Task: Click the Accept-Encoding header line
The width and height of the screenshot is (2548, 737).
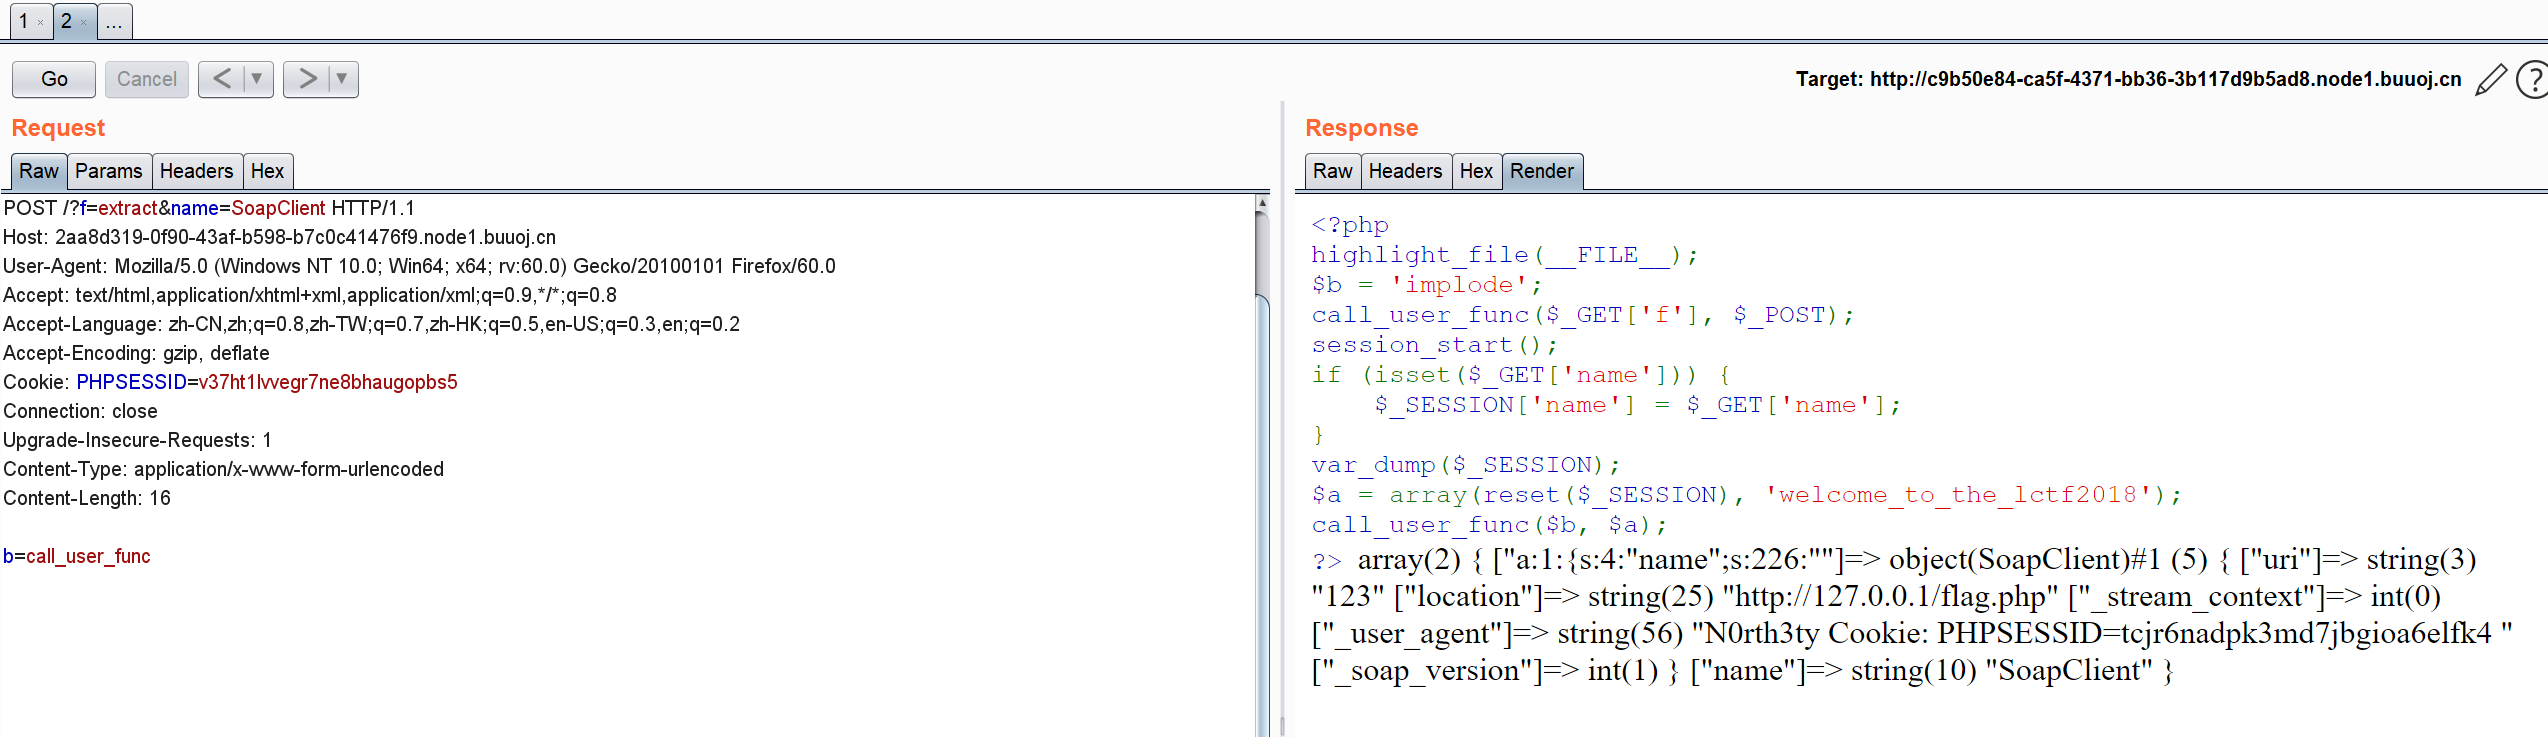Action: point(136,353)
